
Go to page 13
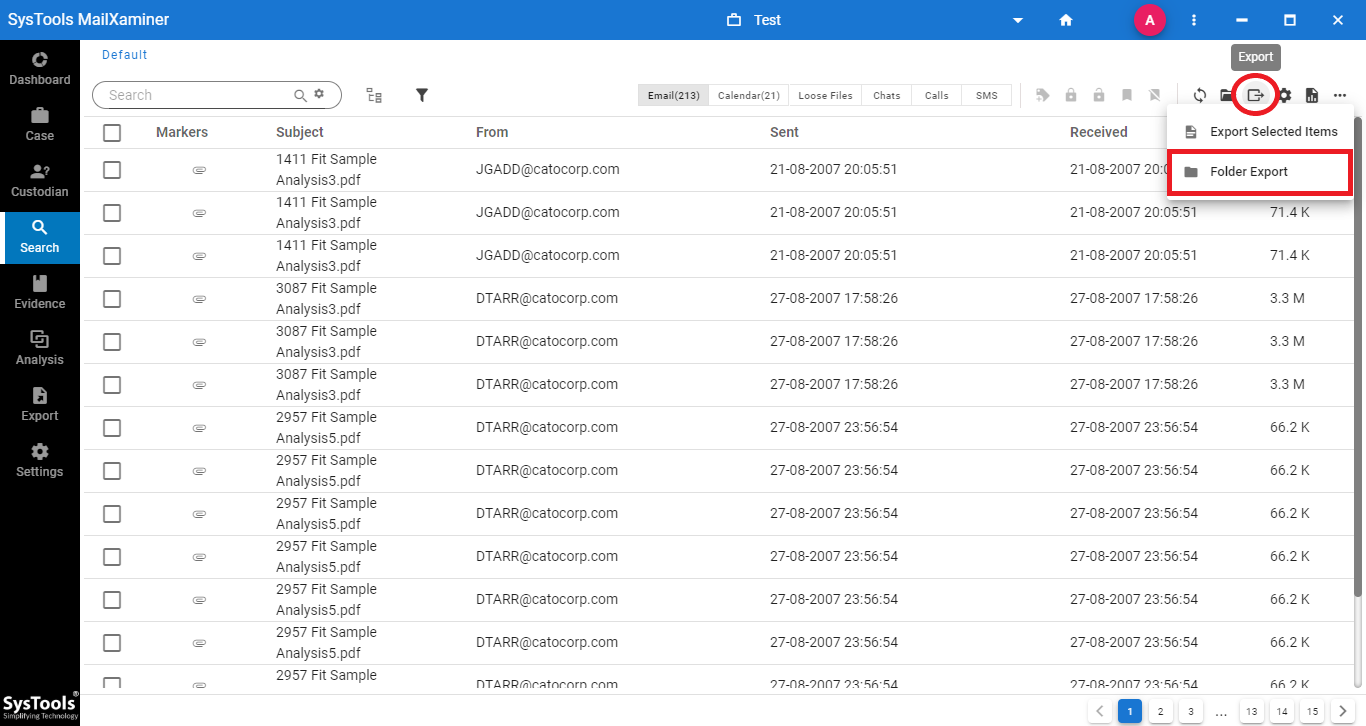1251,712
